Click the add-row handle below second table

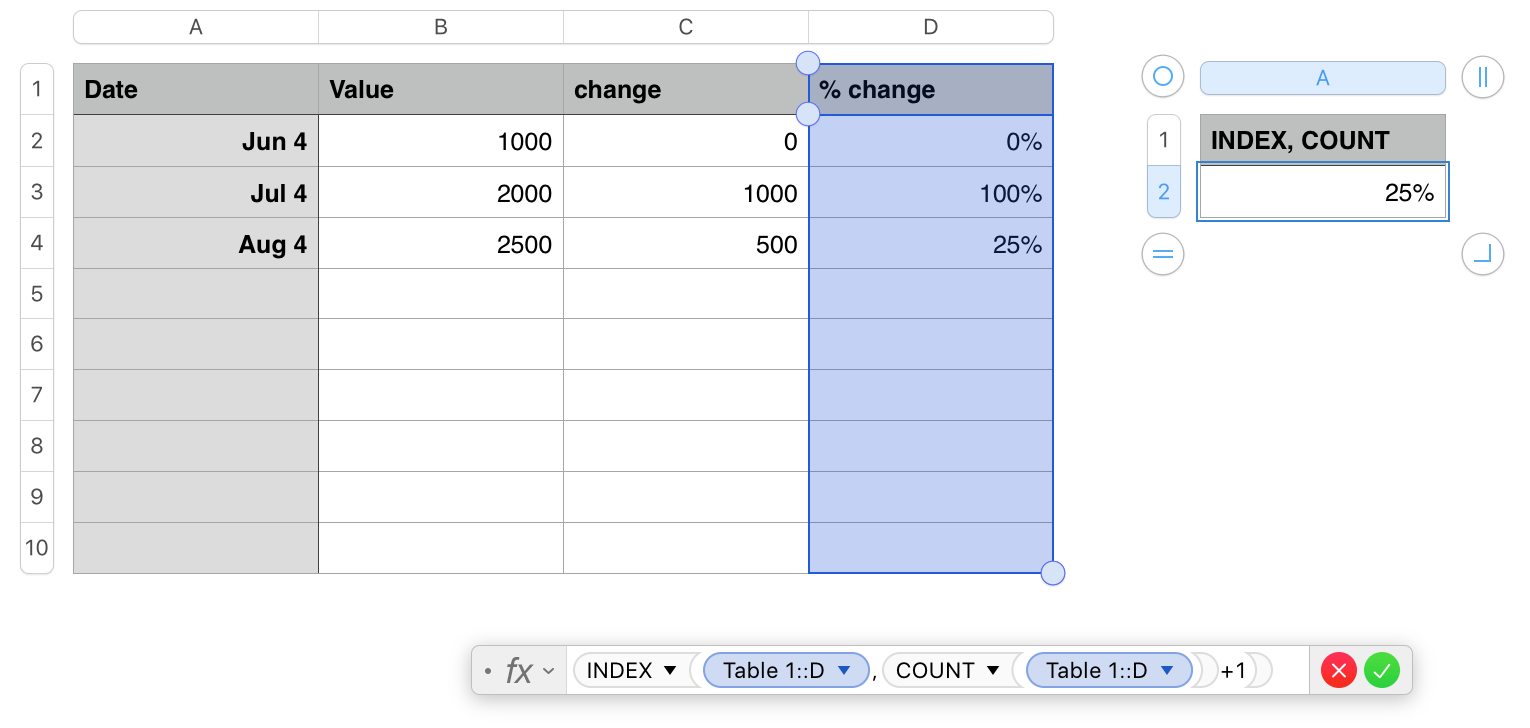pyautogui.click(x=1162, y=254)
